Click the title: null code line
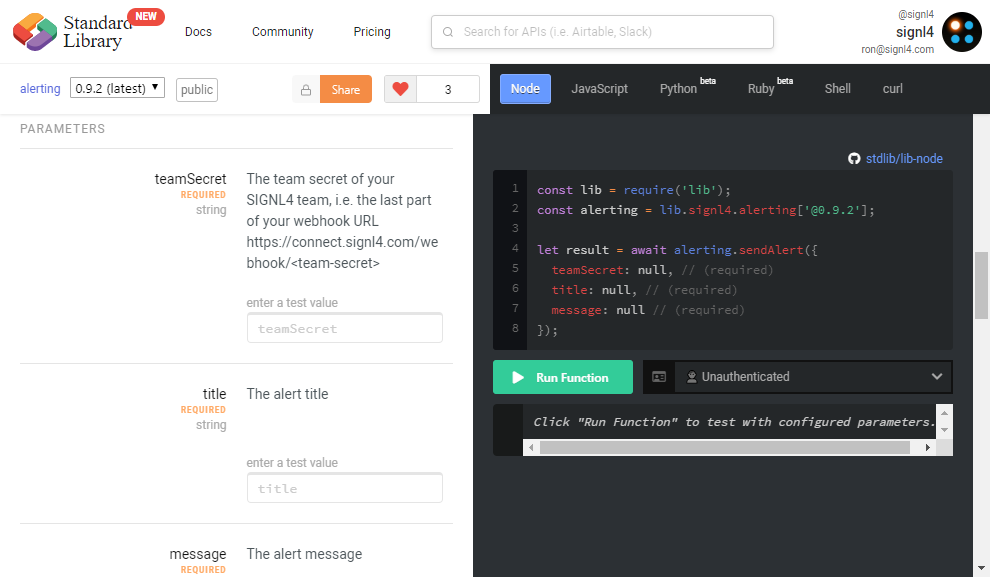This screenshot has height=577, width=990. (644, 290)
